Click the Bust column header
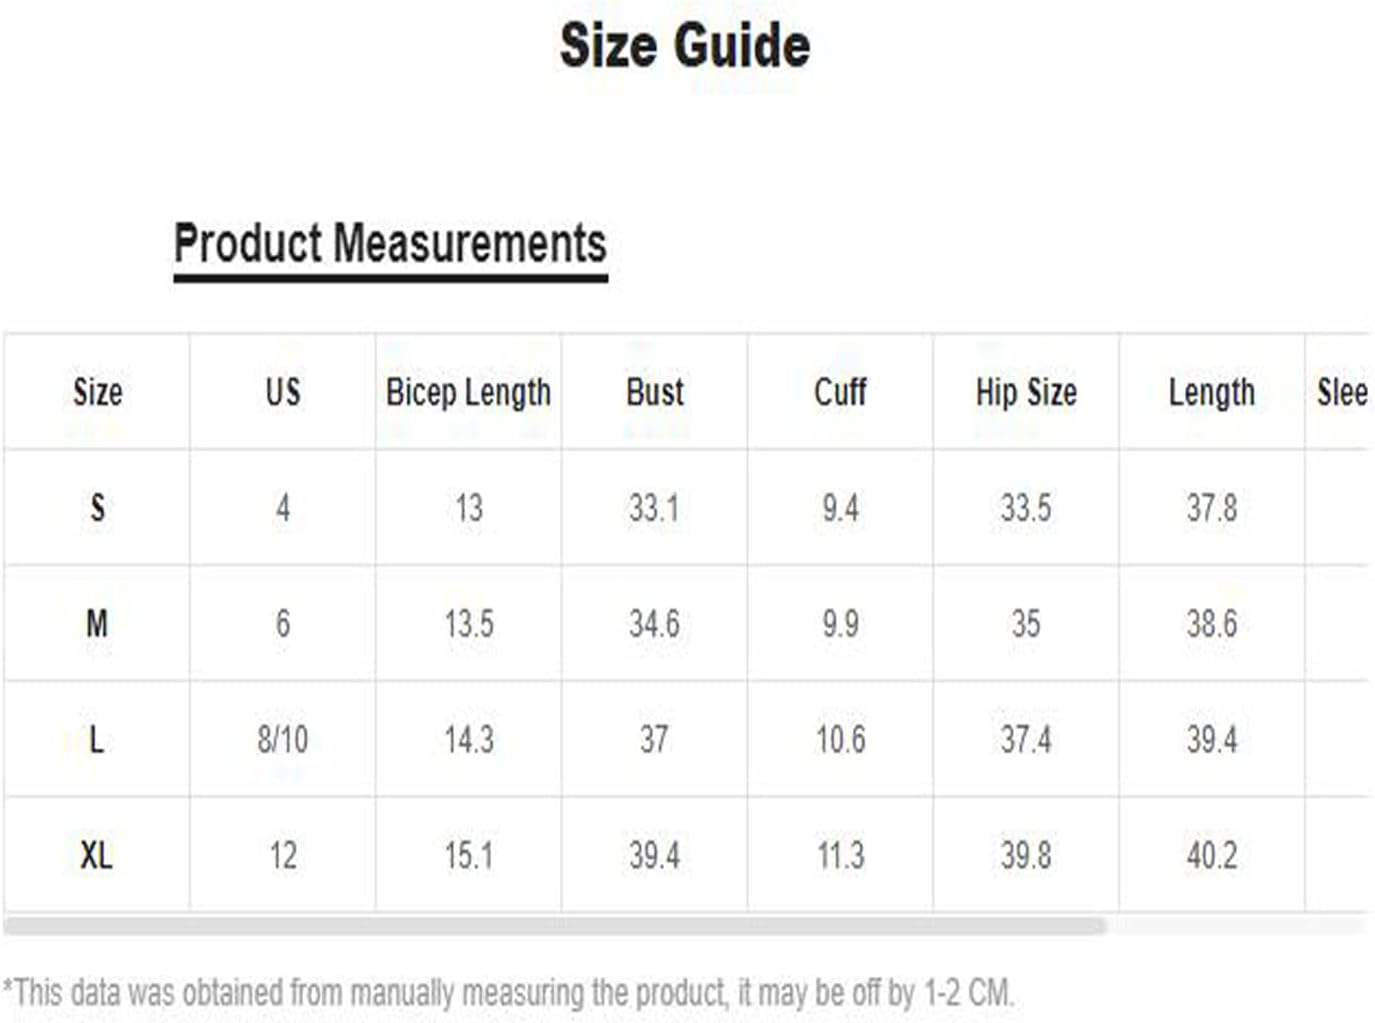Viewport: 1375px width, 1023px height. [x=655, y=391]
